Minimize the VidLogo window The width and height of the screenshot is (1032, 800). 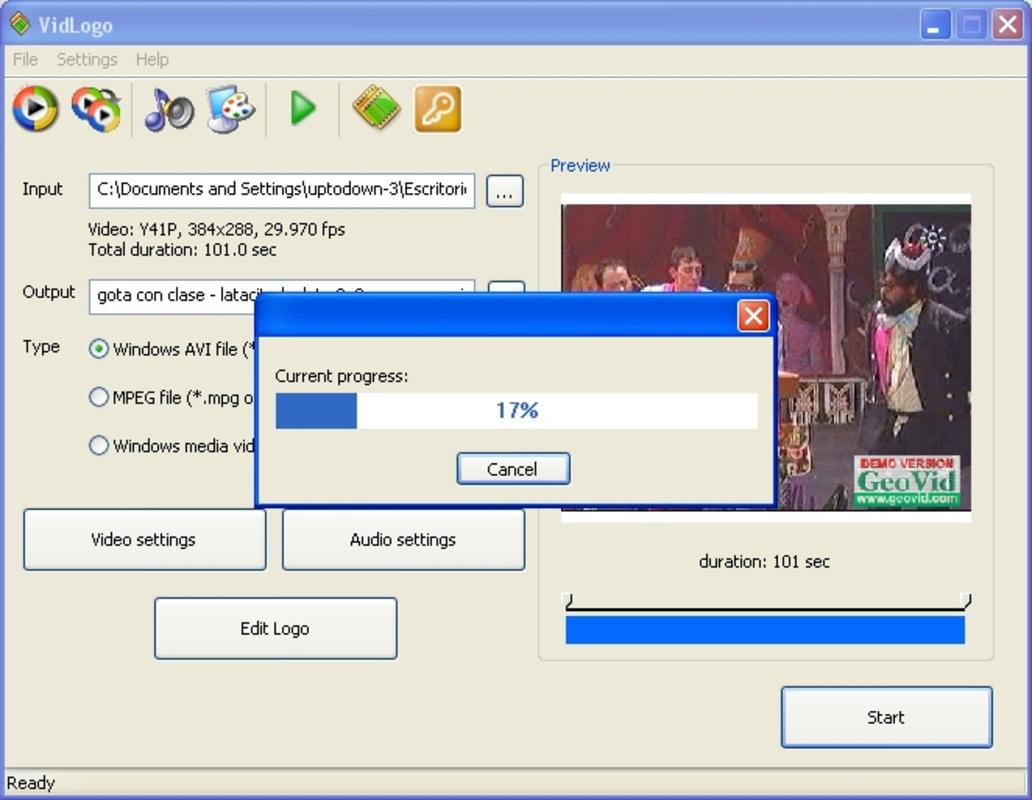tap(935, 25)
